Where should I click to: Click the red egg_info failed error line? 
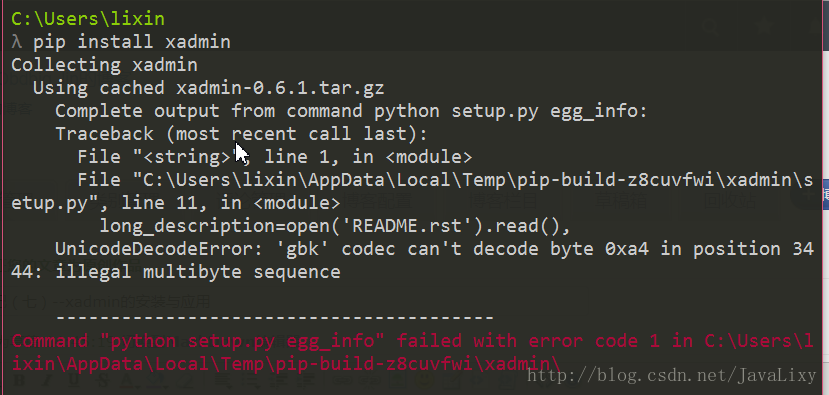412,352
